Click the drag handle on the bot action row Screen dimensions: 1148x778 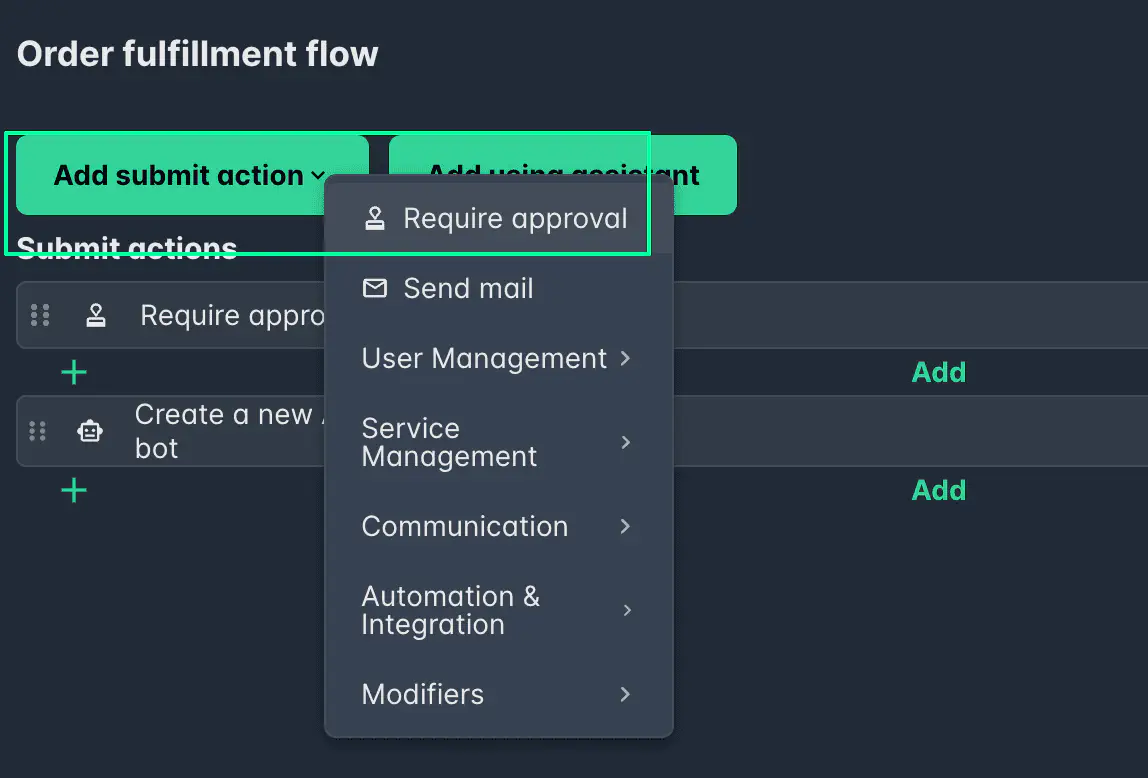coord(38,431)
